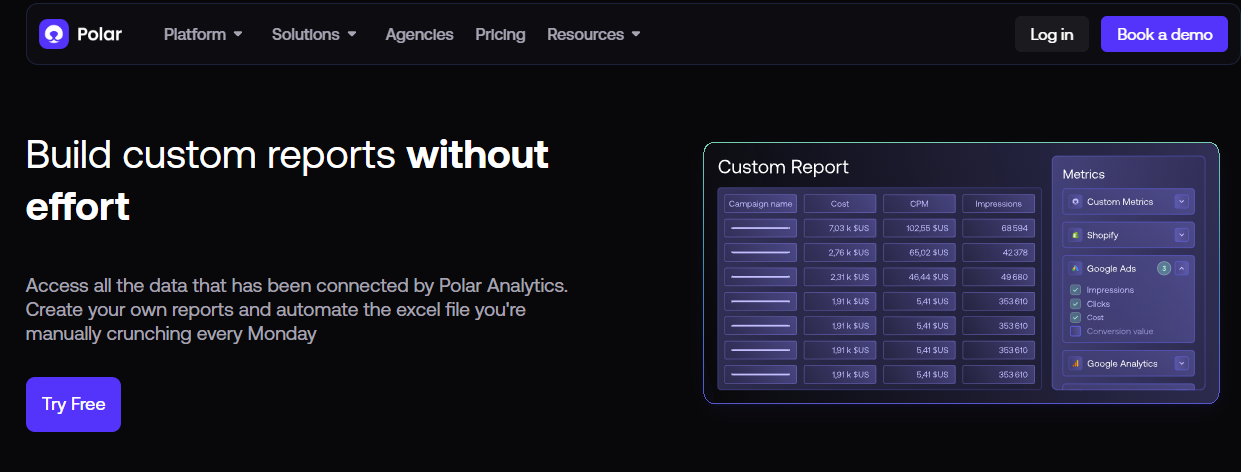The image size is (1241, 472).
Task: Click the Try Free button
Action: click(73, 404)
